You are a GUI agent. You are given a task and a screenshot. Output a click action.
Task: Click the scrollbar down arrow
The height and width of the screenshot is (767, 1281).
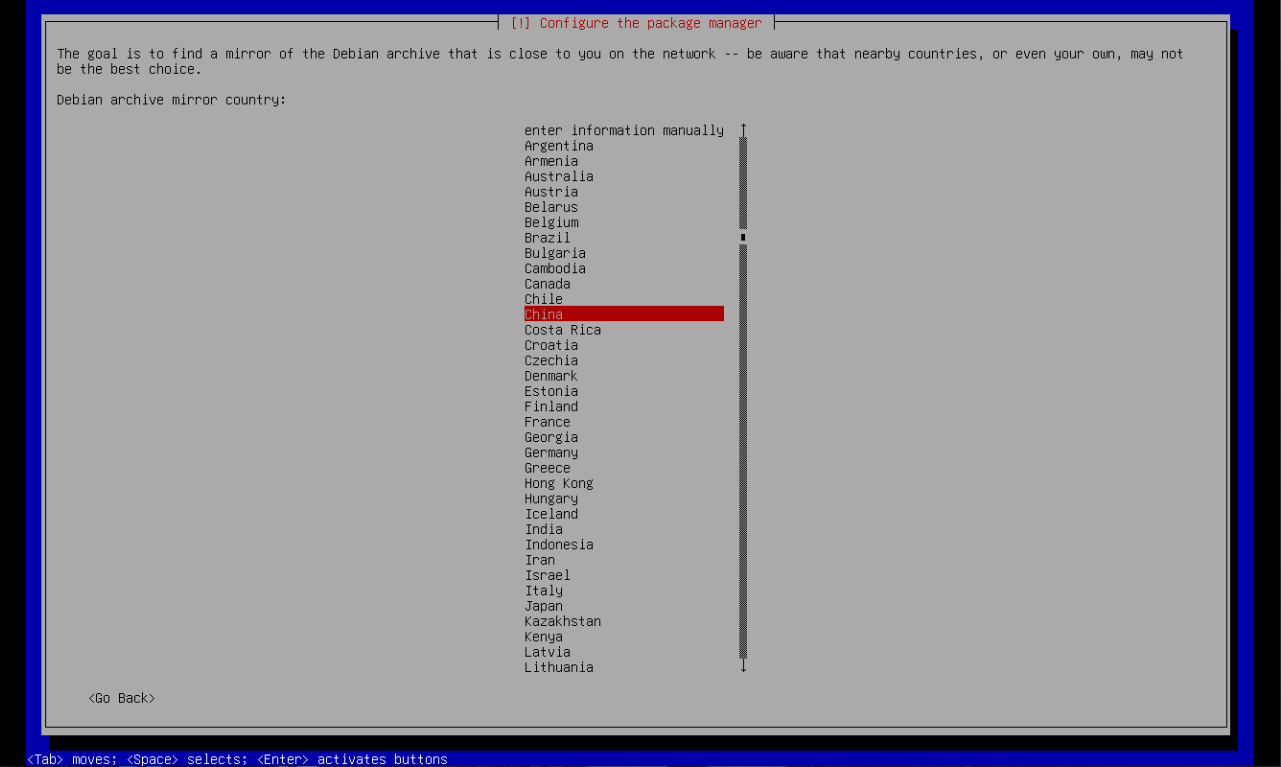(743, 666)
